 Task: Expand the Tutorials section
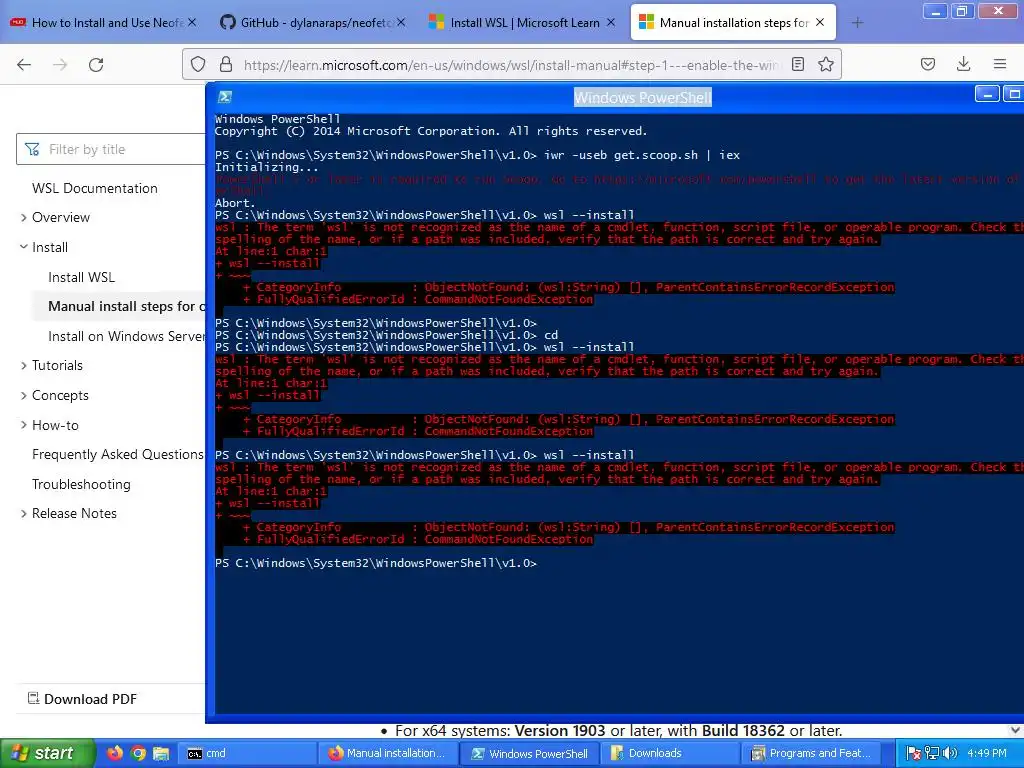tap(24, 366)
